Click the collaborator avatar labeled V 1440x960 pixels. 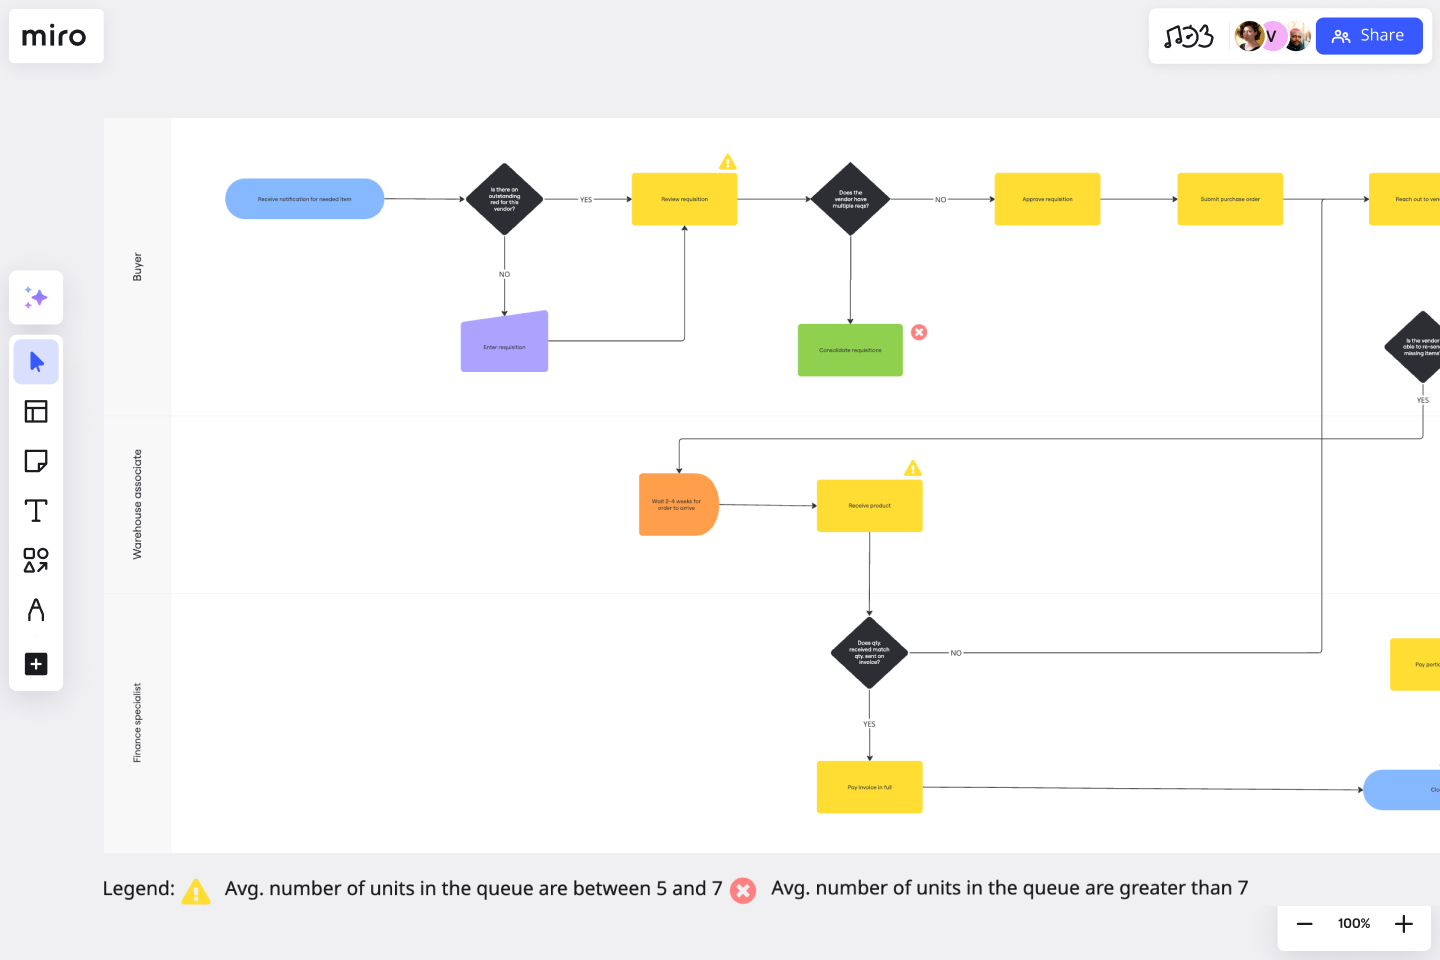pos(1272,35)
